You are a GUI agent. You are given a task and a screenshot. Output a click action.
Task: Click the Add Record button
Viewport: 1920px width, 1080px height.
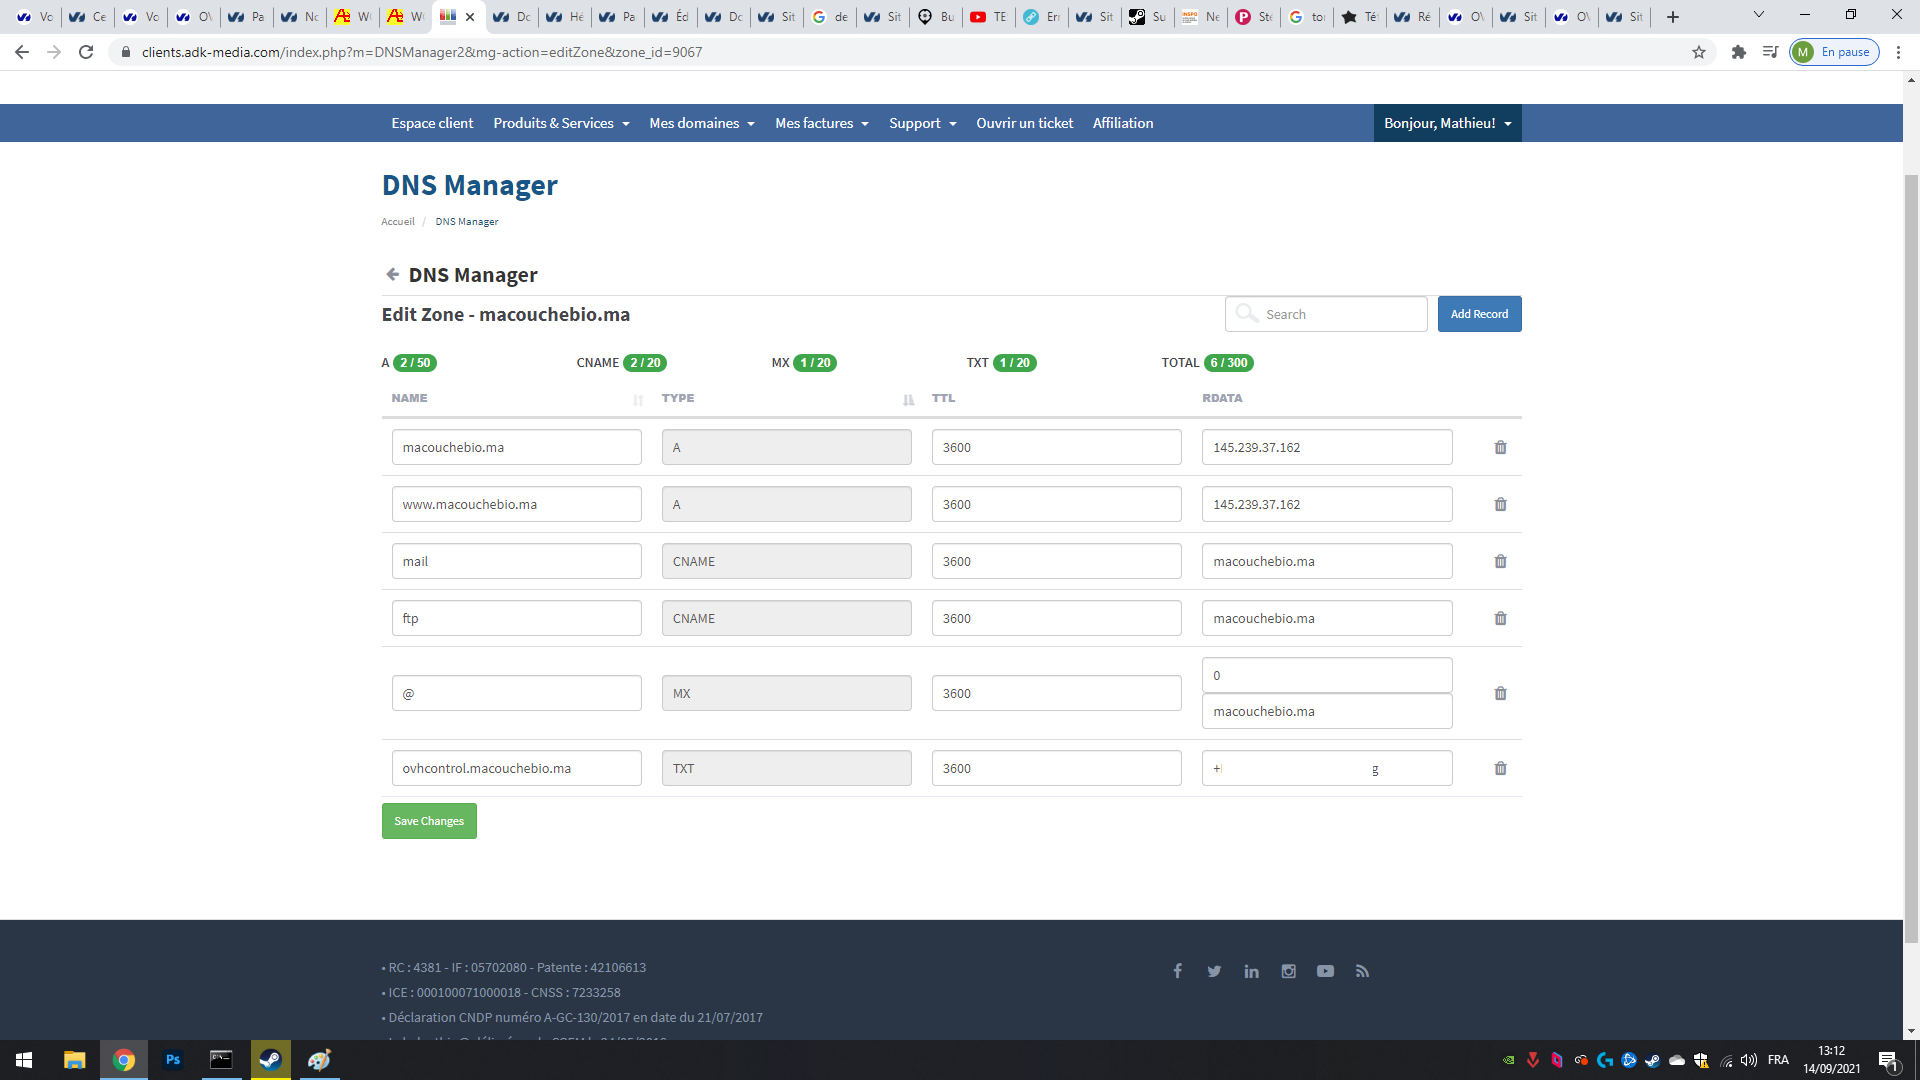pyautogui.click(x=1479, y=314)
